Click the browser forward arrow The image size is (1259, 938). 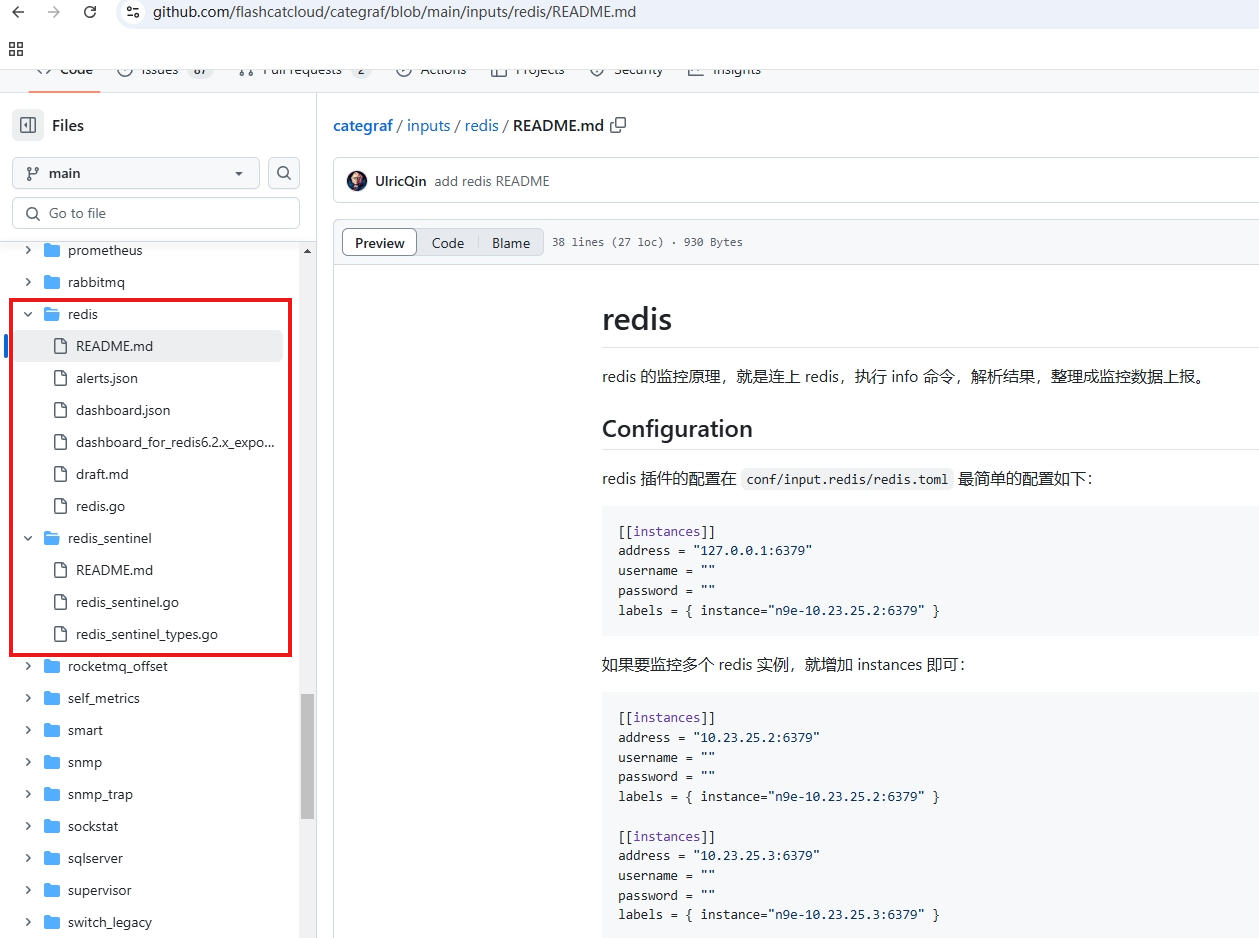(54, 12)
